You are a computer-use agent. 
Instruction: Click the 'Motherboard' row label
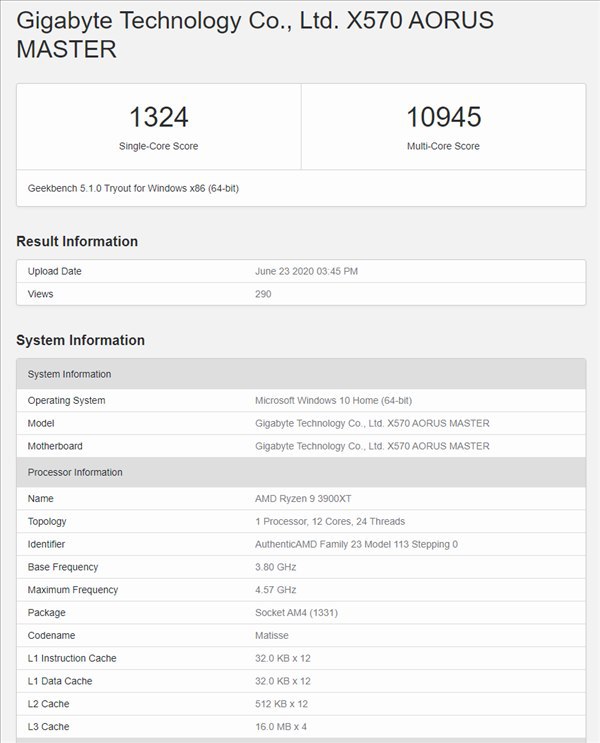(x=55, y=446)
